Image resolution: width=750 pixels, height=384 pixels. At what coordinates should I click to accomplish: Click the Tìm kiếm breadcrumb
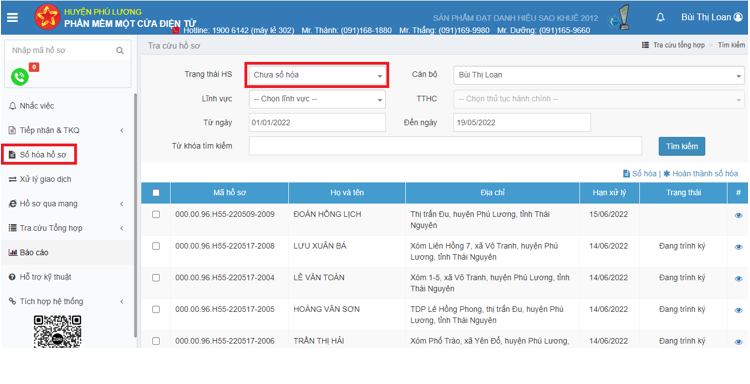[x=731, y=45]
